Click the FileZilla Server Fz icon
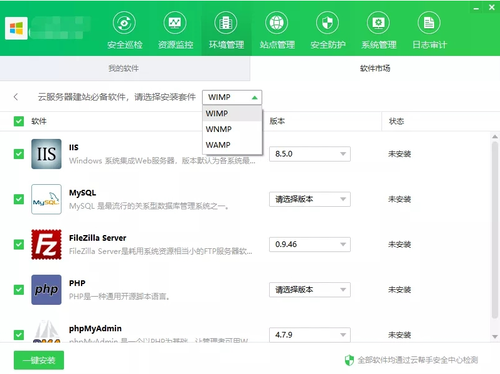 pos(46,244)
